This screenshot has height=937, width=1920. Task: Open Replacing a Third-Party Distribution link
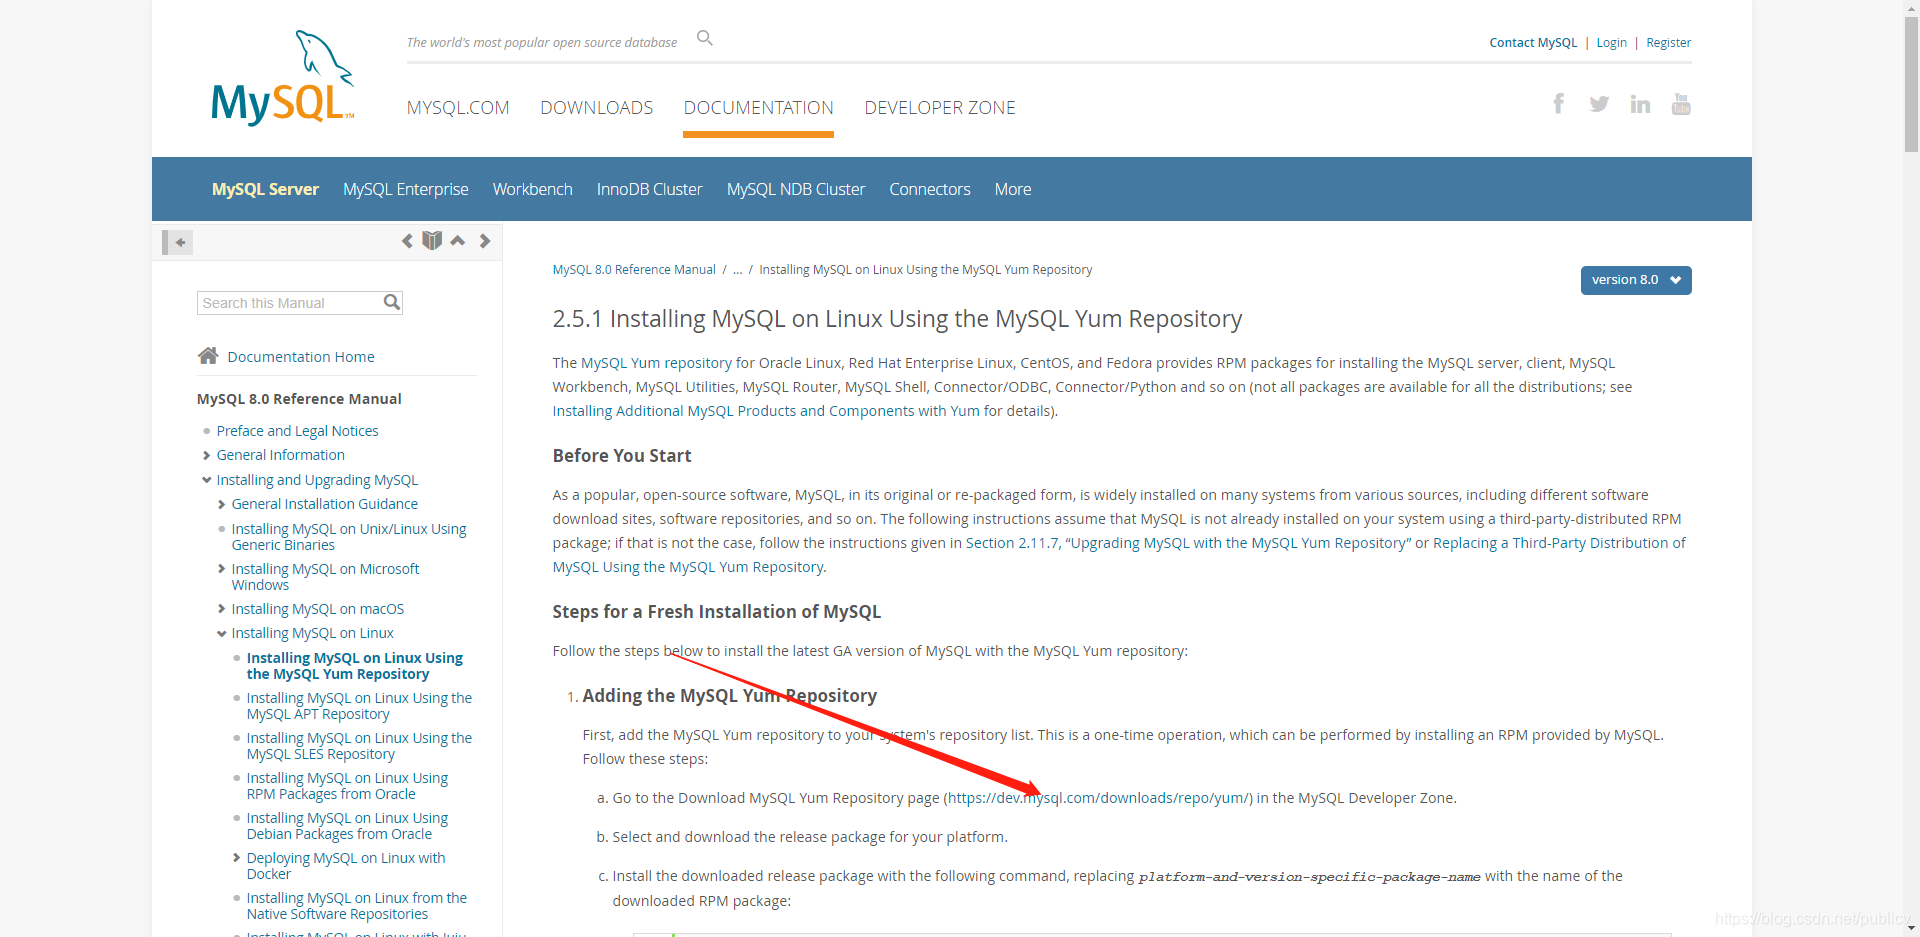coord(1119,555)
